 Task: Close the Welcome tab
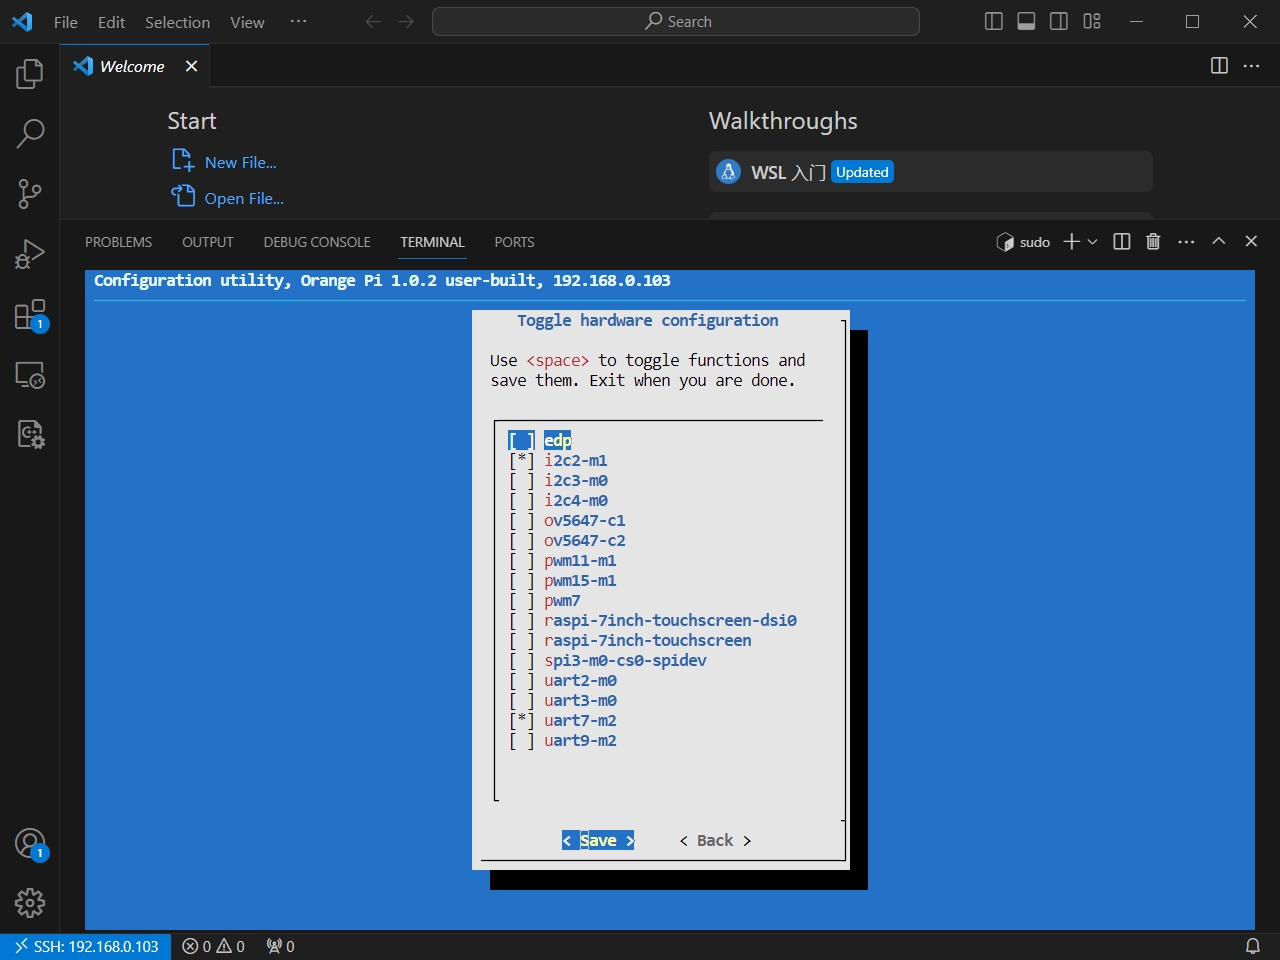(191, 66)
